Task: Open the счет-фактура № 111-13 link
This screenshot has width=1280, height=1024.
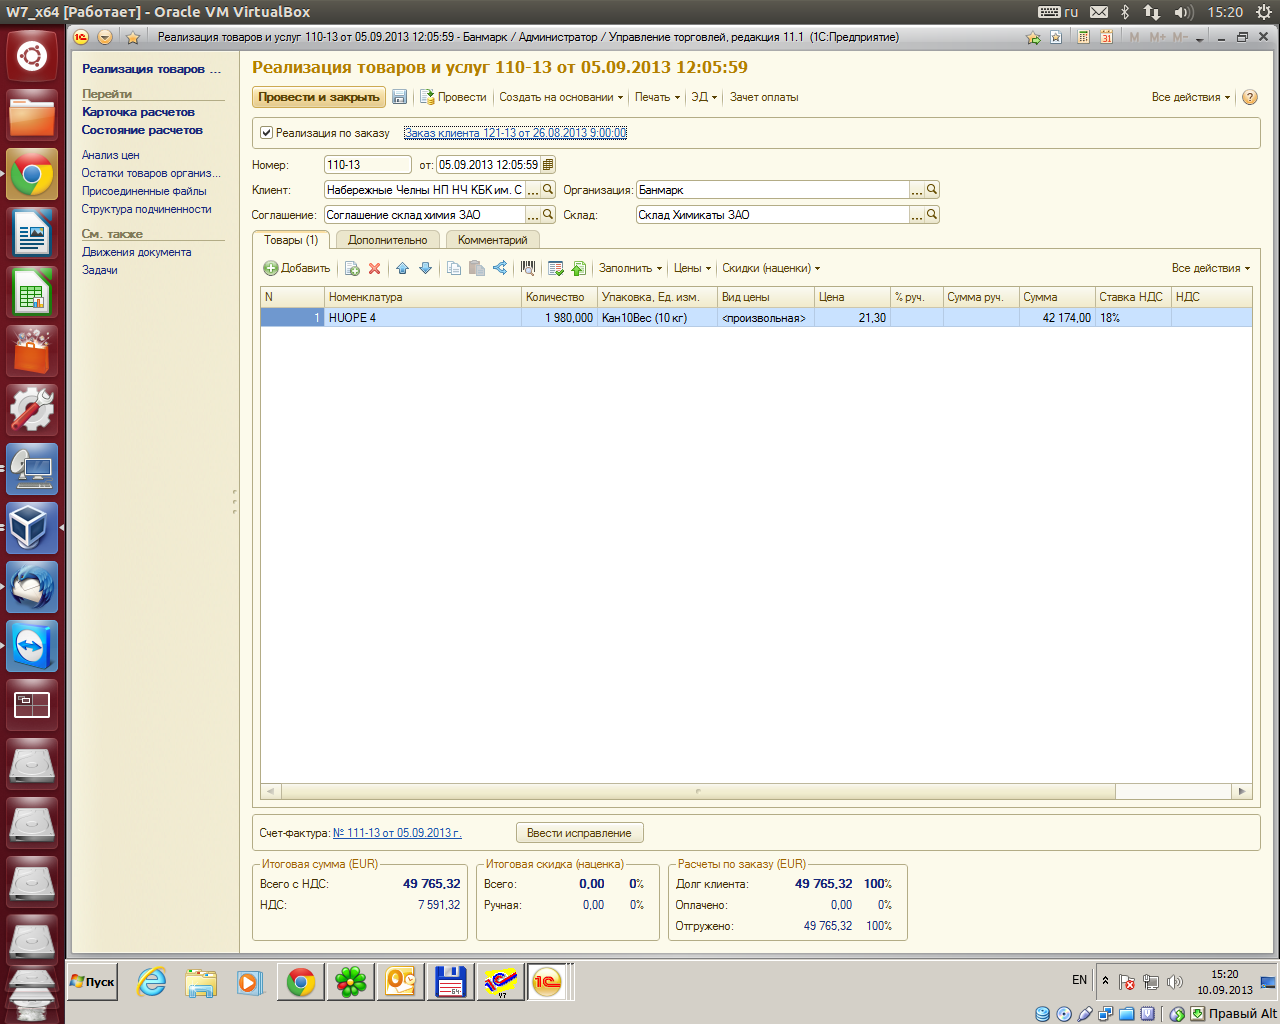Action: click(x=397, y=833)
